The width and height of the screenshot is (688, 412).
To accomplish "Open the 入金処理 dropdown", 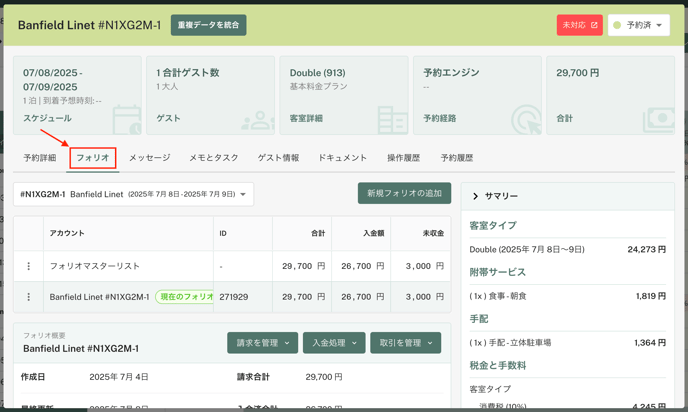I will pos(334,343).
